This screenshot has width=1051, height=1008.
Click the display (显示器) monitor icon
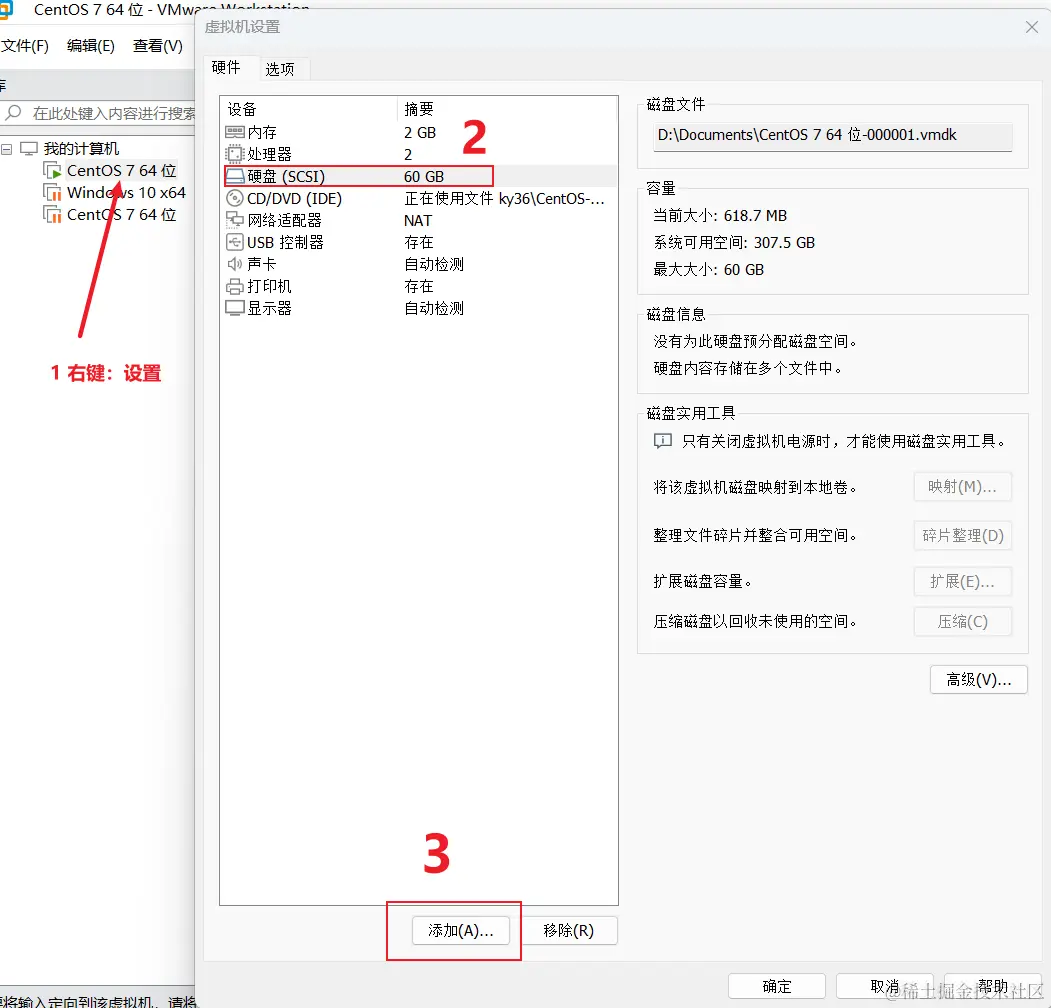(x=235, y=308)
